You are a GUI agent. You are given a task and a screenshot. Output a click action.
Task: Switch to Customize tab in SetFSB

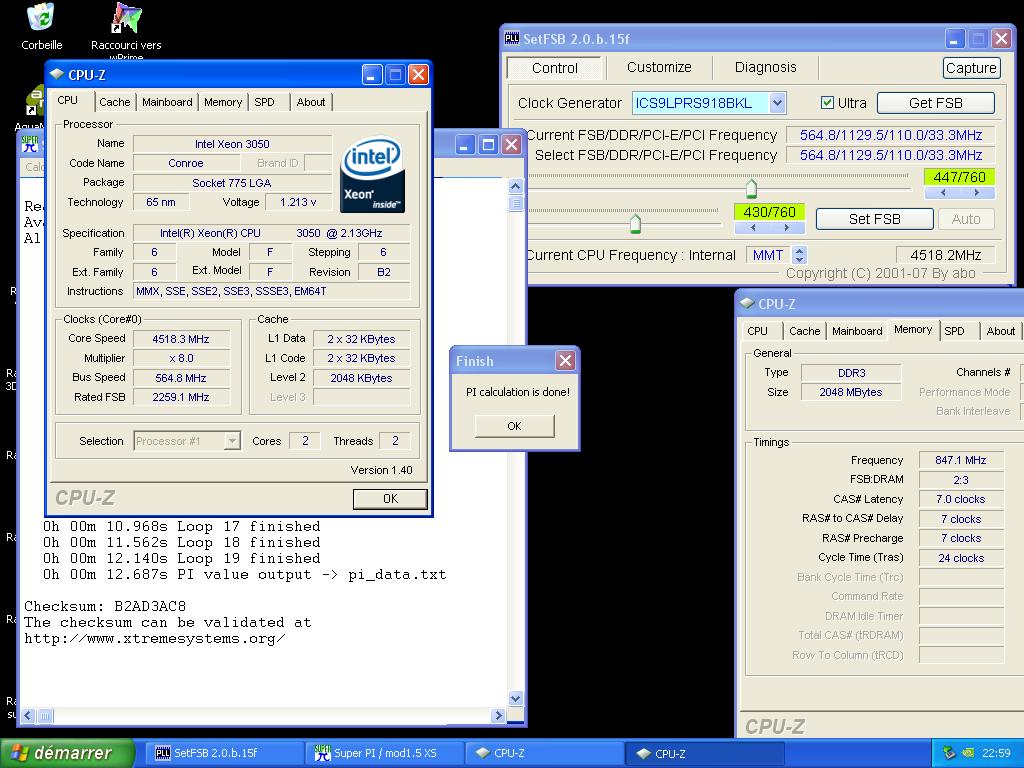[659, 67]
